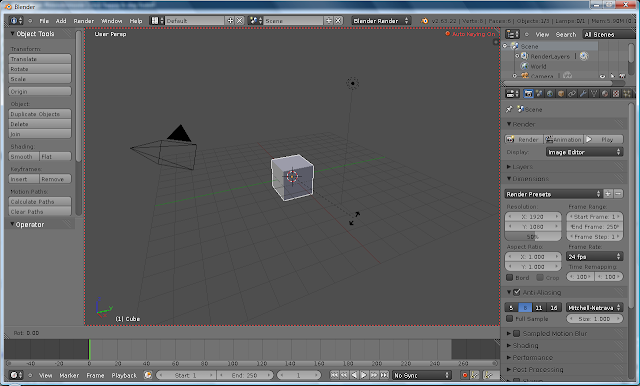Select the Object Constraints chain tab

point(572,94)
